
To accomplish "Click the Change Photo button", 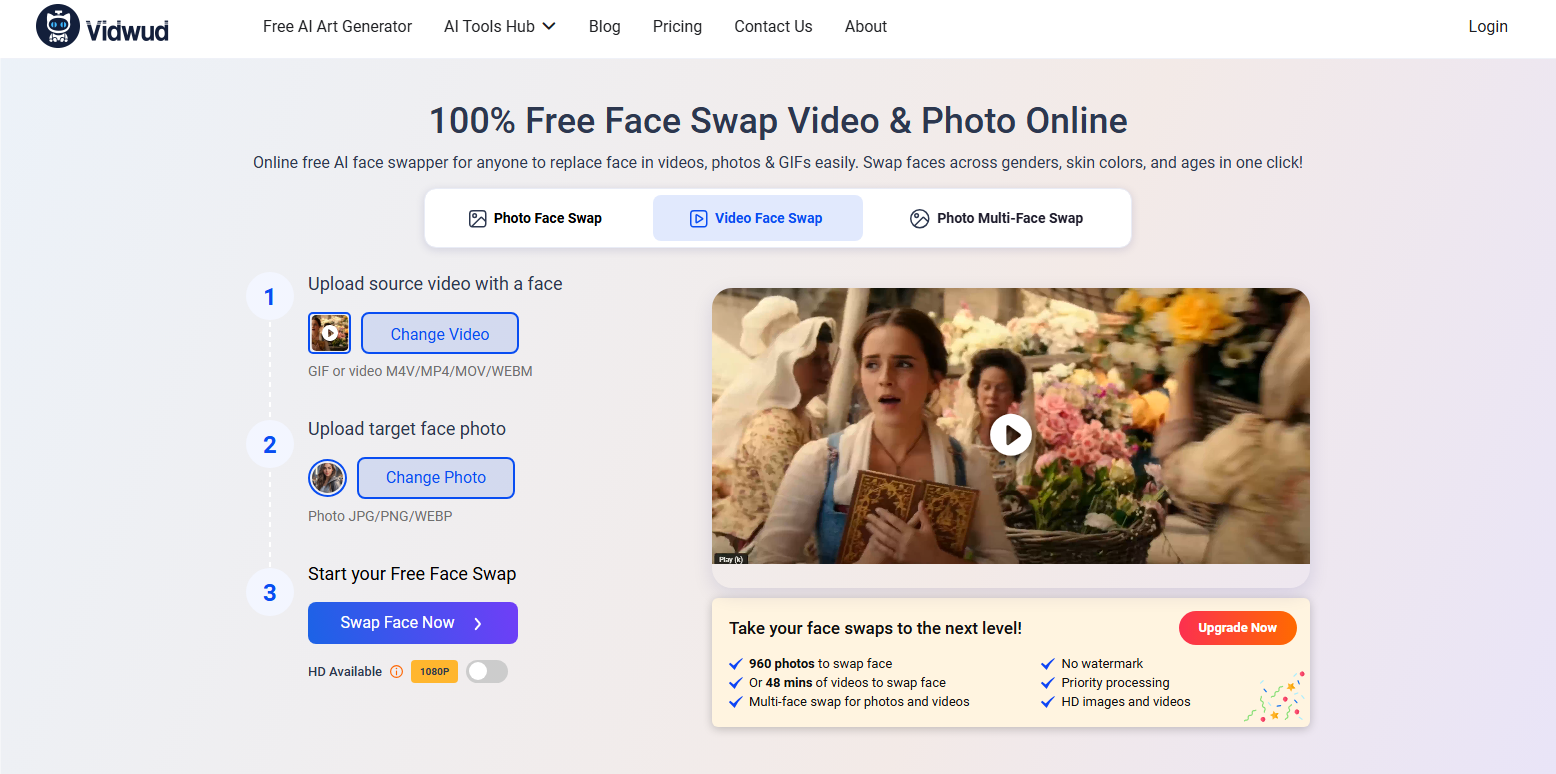I will (436, 478).
